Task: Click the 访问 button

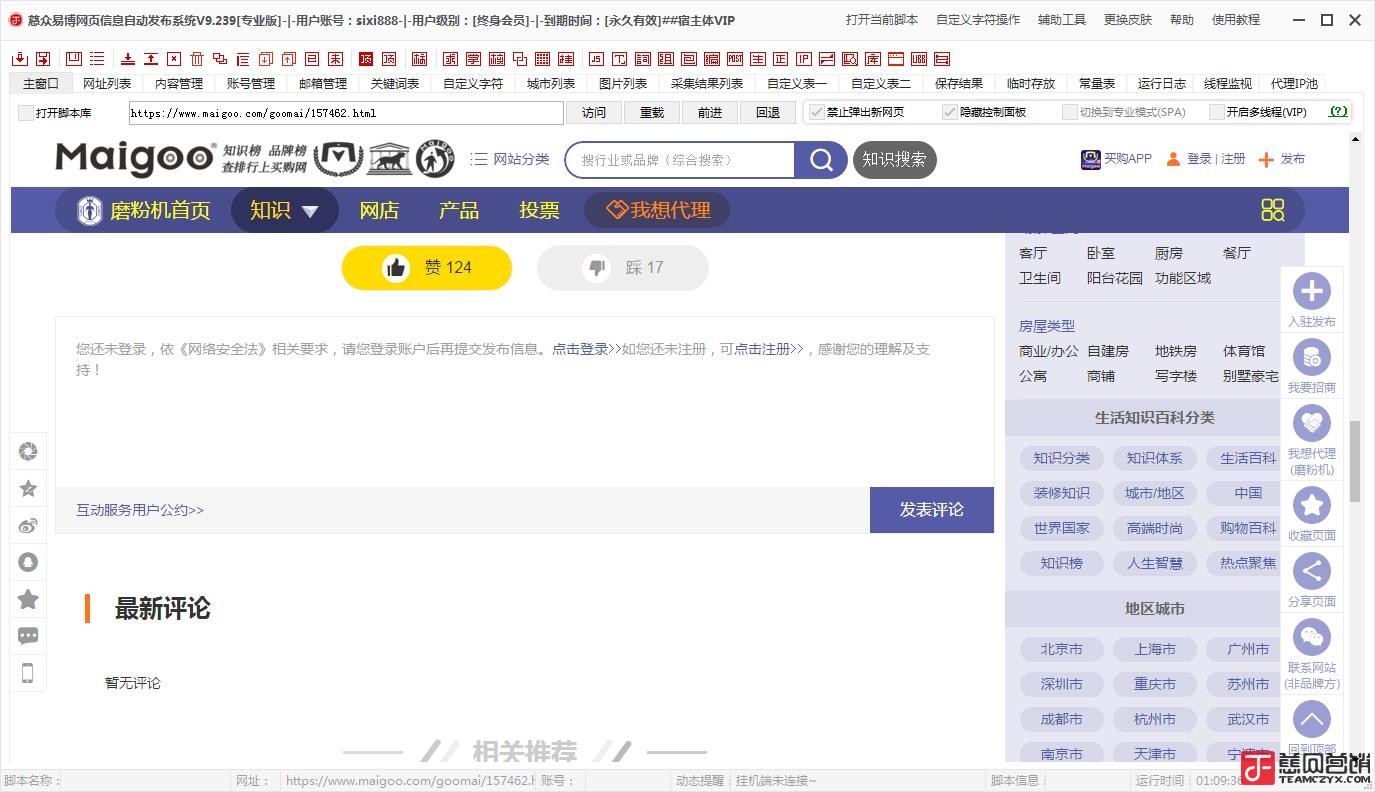Action: click(x=594, y=113)
